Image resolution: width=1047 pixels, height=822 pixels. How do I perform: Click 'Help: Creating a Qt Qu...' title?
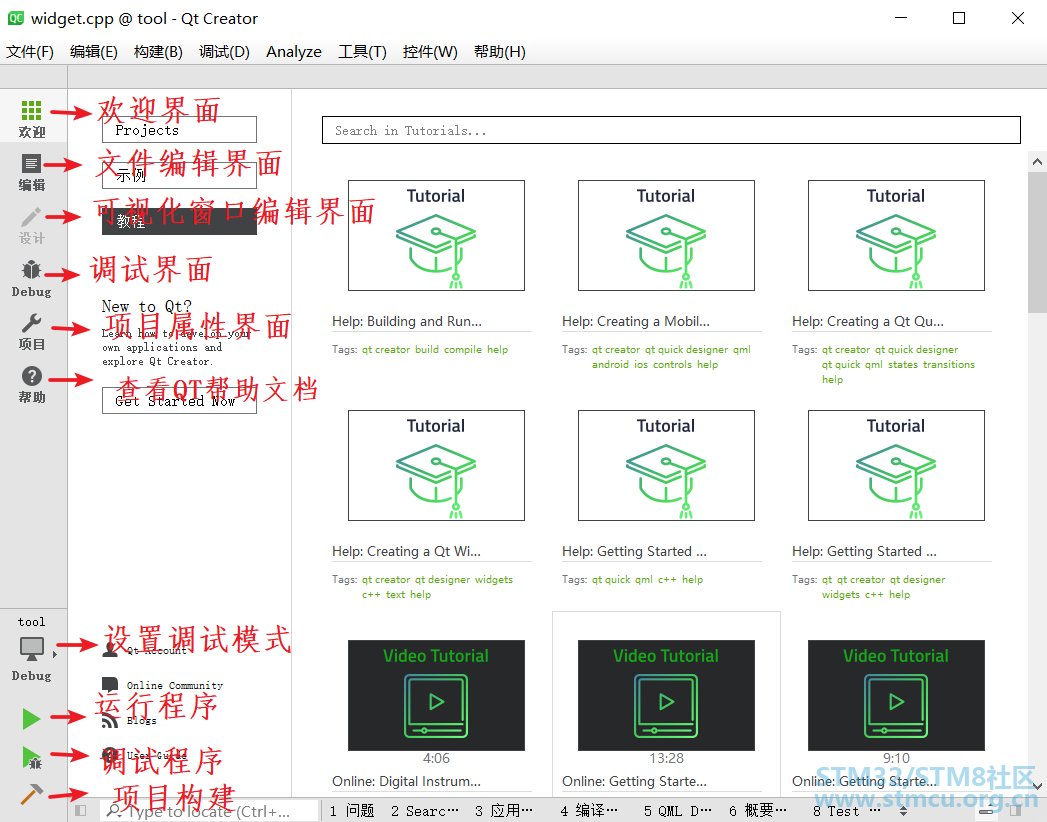867,321
